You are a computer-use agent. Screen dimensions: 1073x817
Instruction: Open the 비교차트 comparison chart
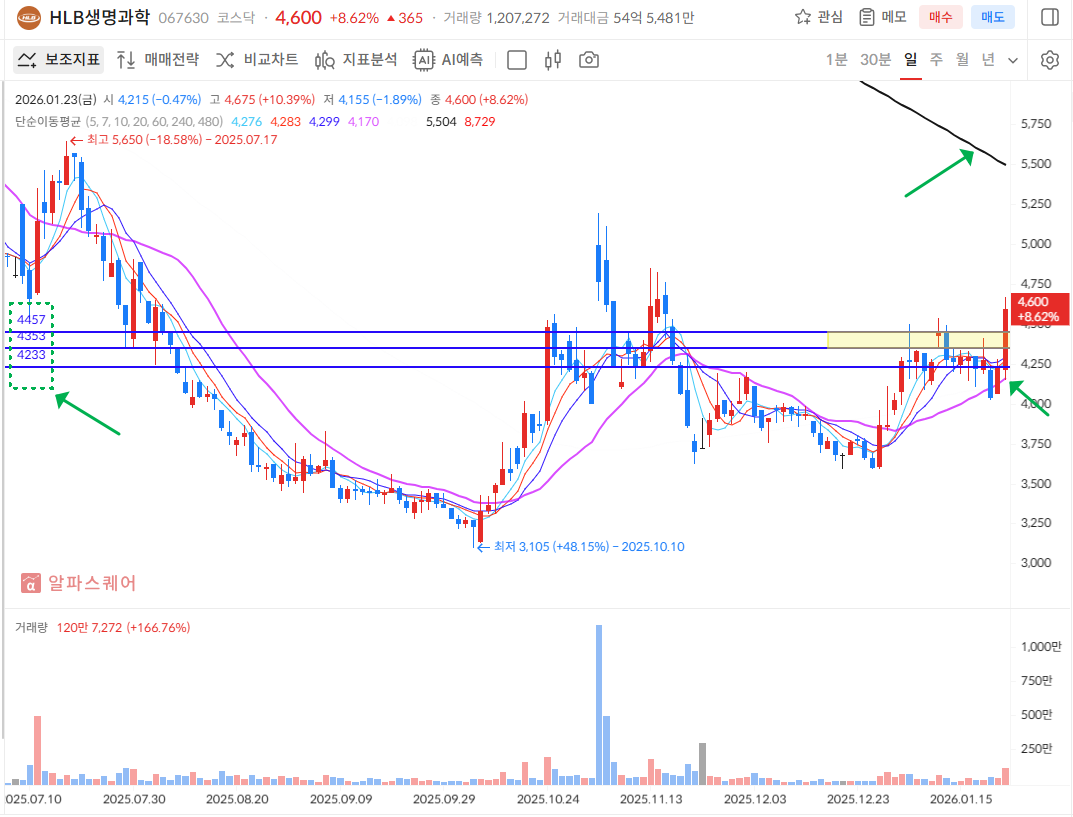click(257, 60)
